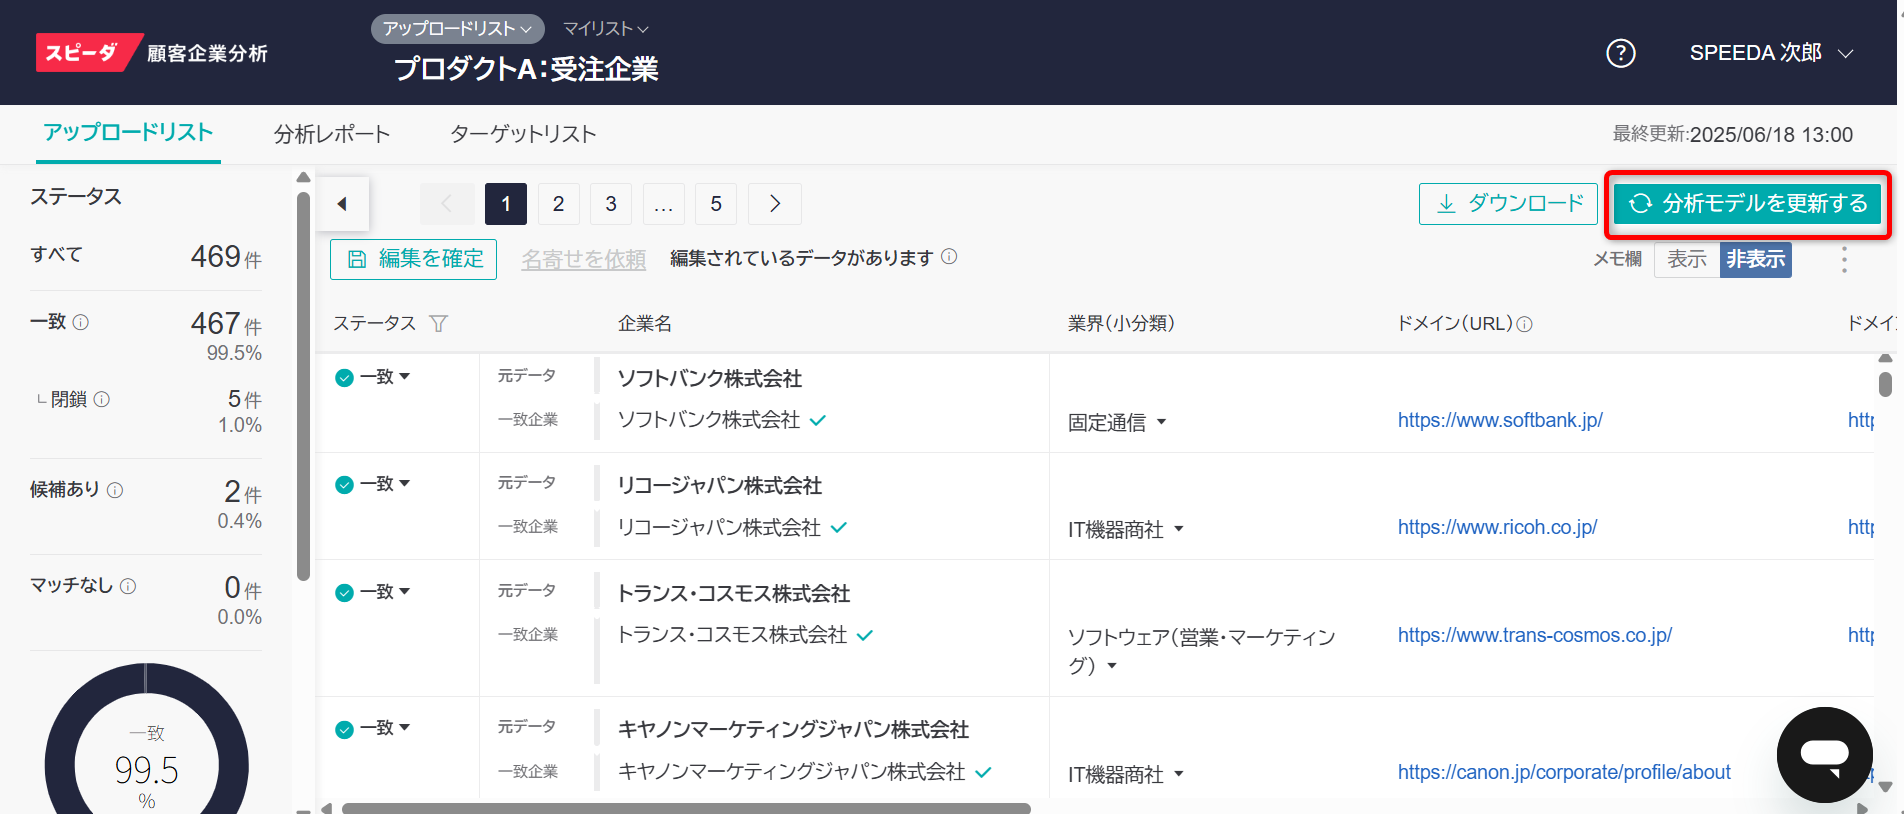
Task: Collapse the sidebar with left triangle button
Action: [x=343, y=204]
